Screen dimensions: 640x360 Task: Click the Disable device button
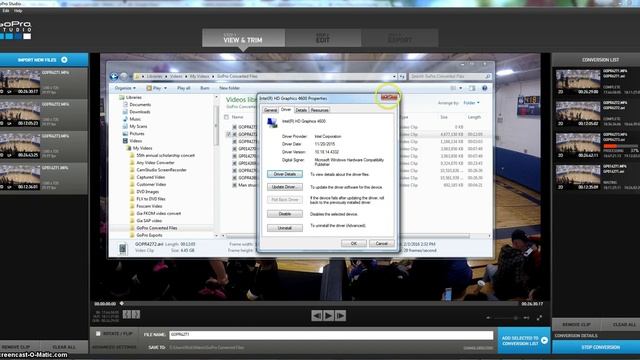(285, 214)
